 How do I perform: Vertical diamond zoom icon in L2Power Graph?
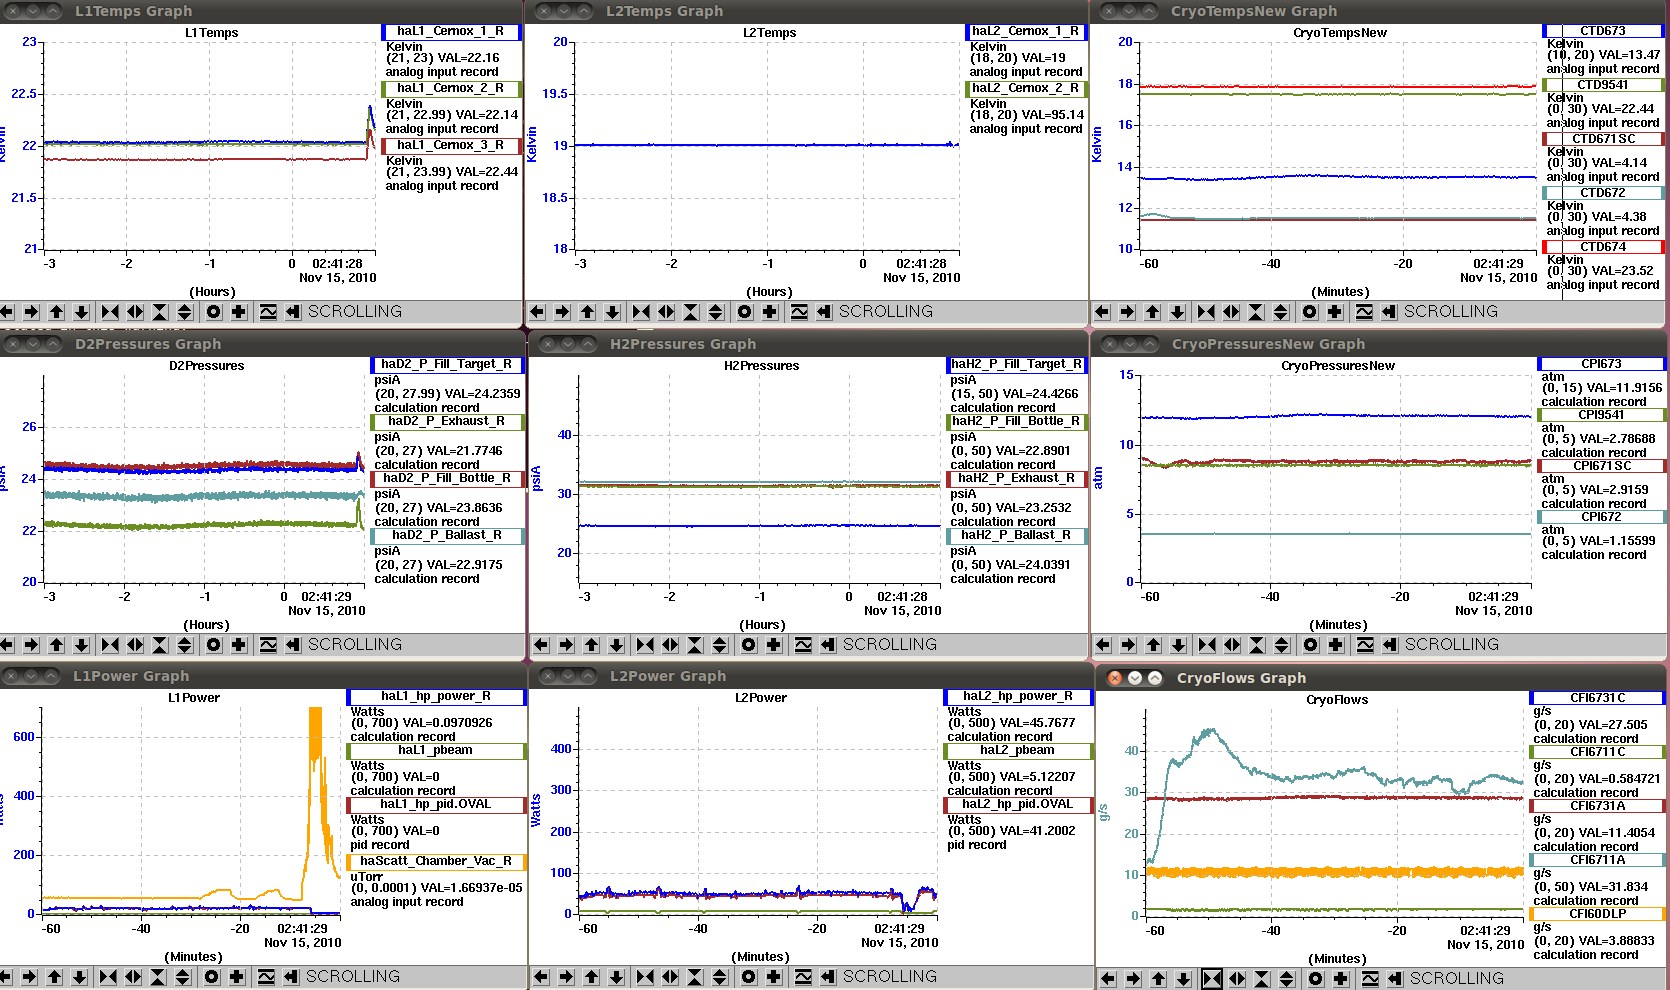coord(720,977)
